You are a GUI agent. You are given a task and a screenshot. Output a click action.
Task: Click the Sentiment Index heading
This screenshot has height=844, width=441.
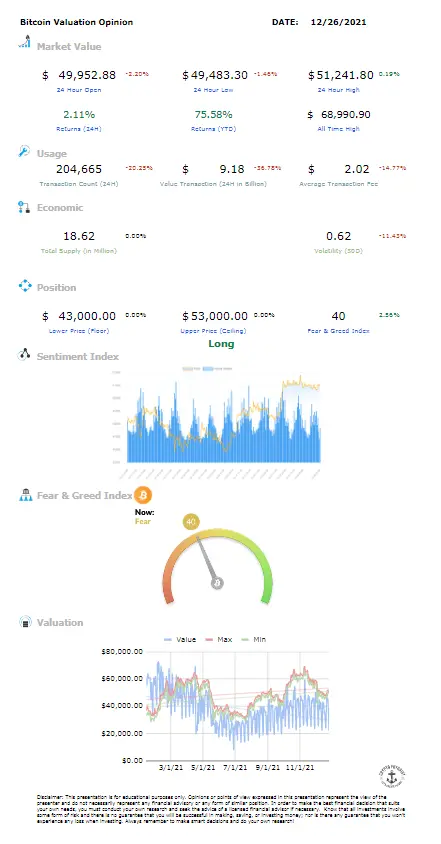click(x=78, y=356)
